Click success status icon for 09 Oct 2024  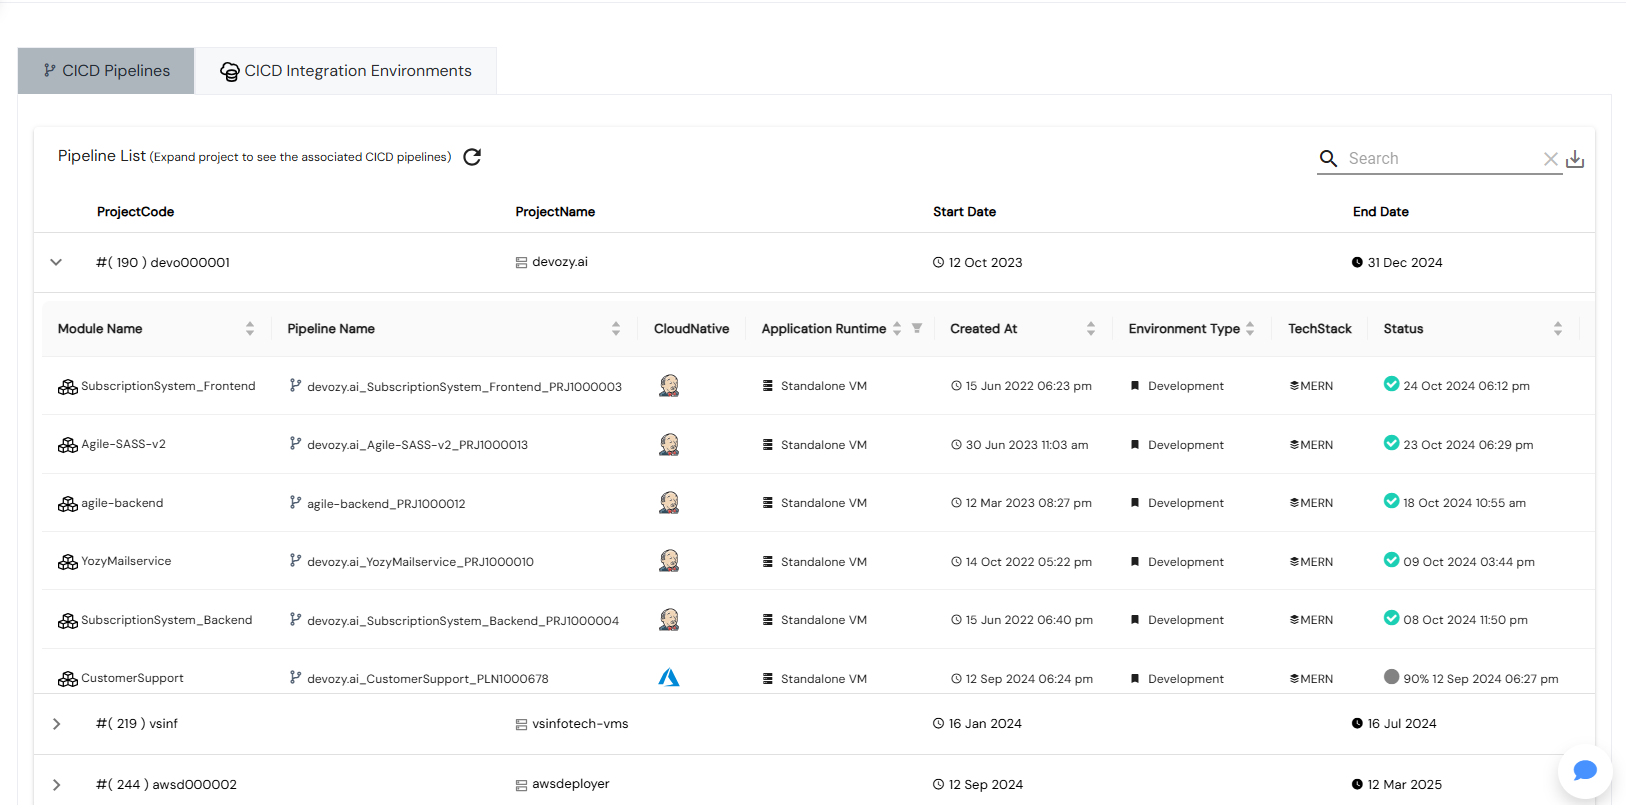[1391, 559]
